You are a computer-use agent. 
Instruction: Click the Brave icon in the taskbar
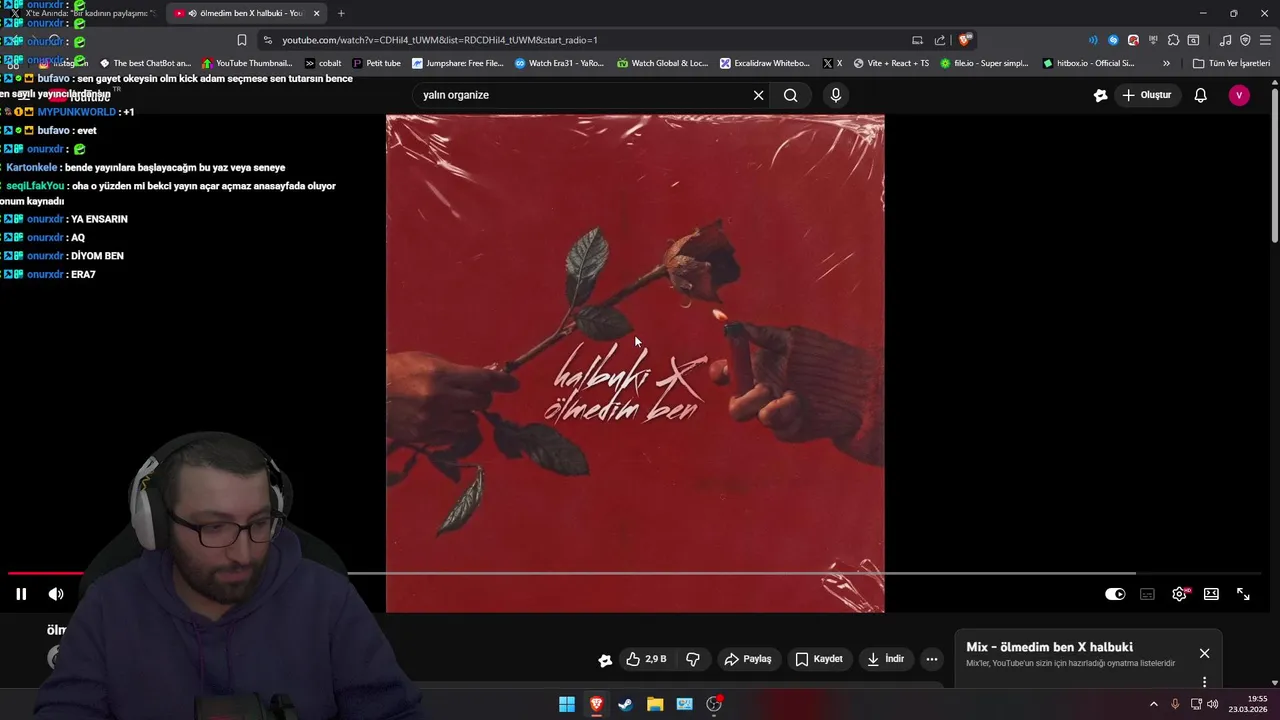coord(596,704)
